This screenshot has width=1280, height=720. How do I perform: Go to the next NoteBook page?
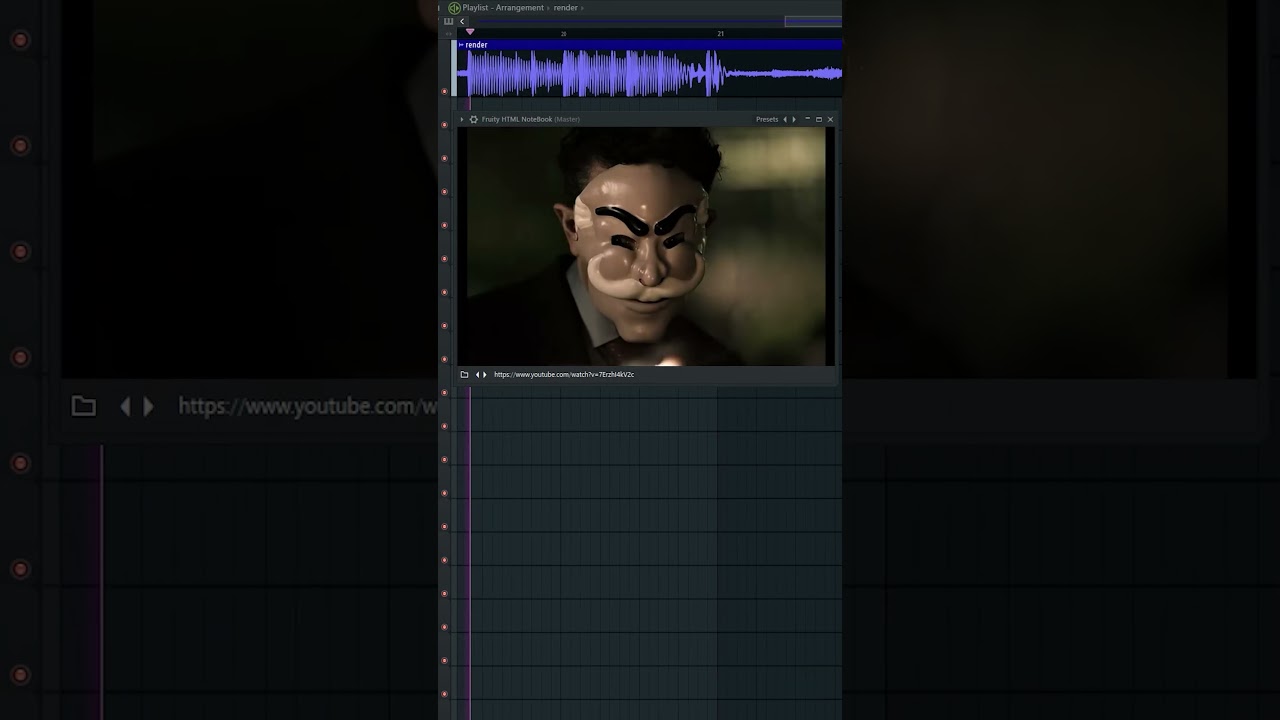tap(485, 374)
